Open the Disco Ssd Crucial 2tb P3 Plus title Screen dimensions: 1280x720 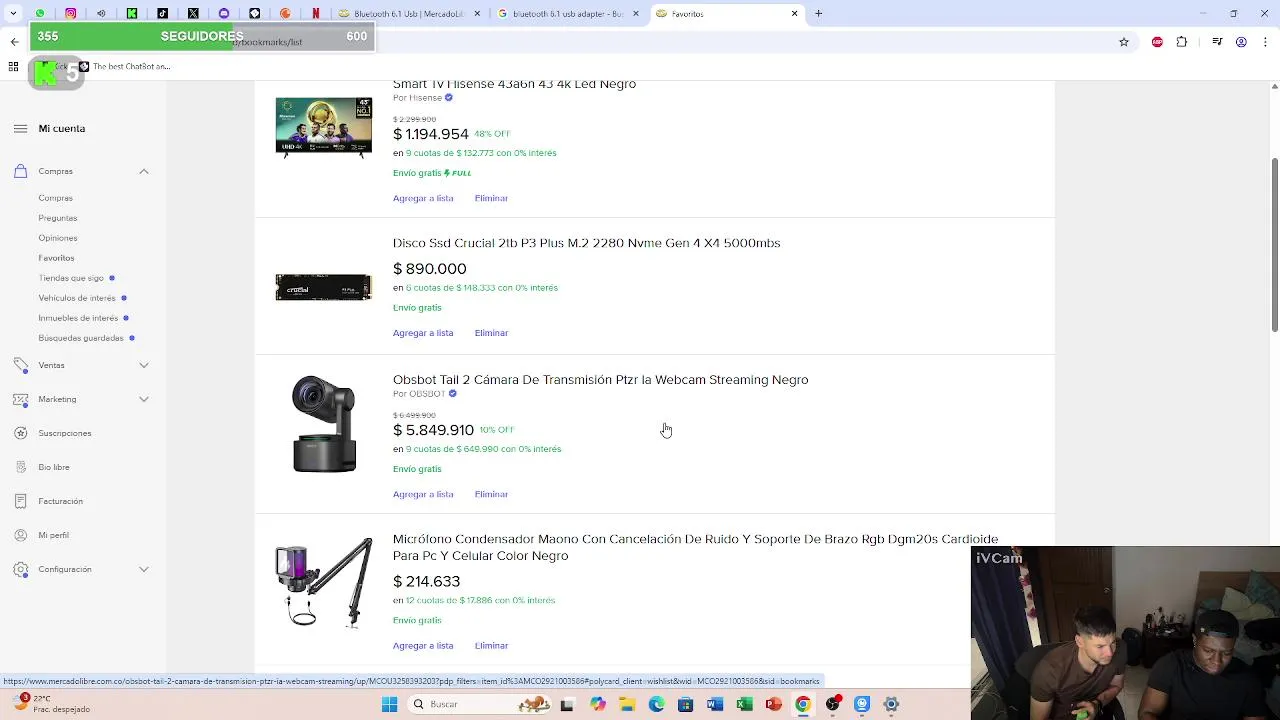pyautogui.click(x=586, y=243)
